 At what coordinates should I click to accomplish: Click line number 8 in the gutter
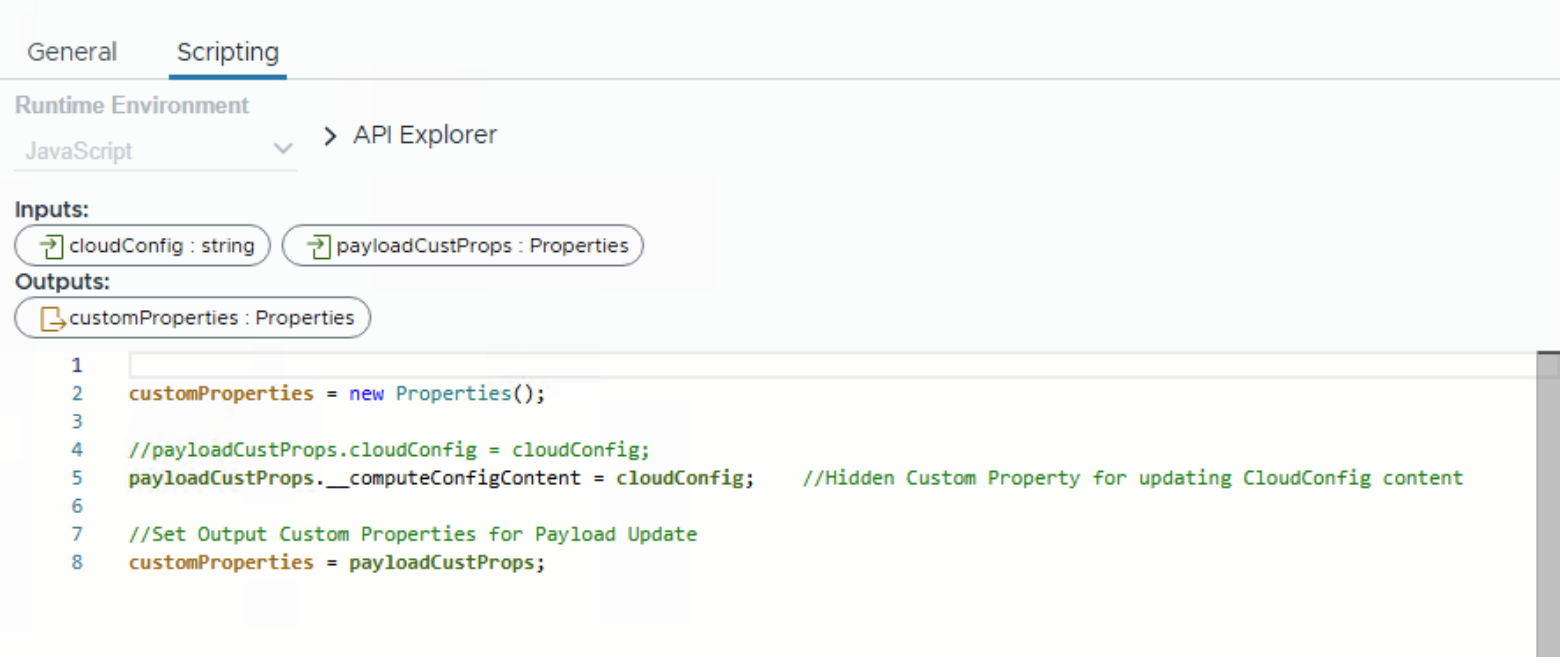77,563
